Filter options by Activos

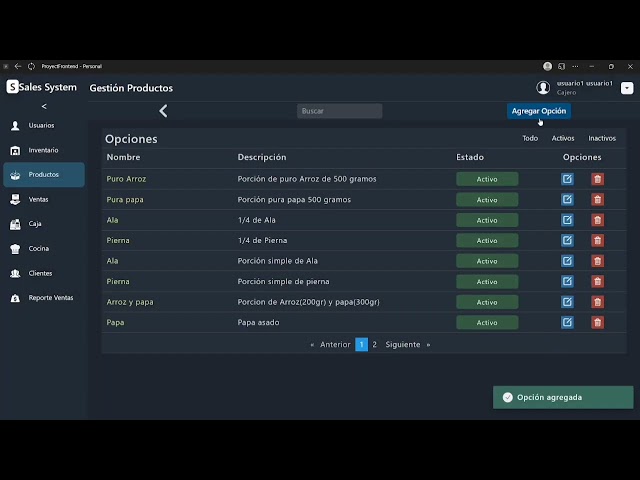coord(563,138)
